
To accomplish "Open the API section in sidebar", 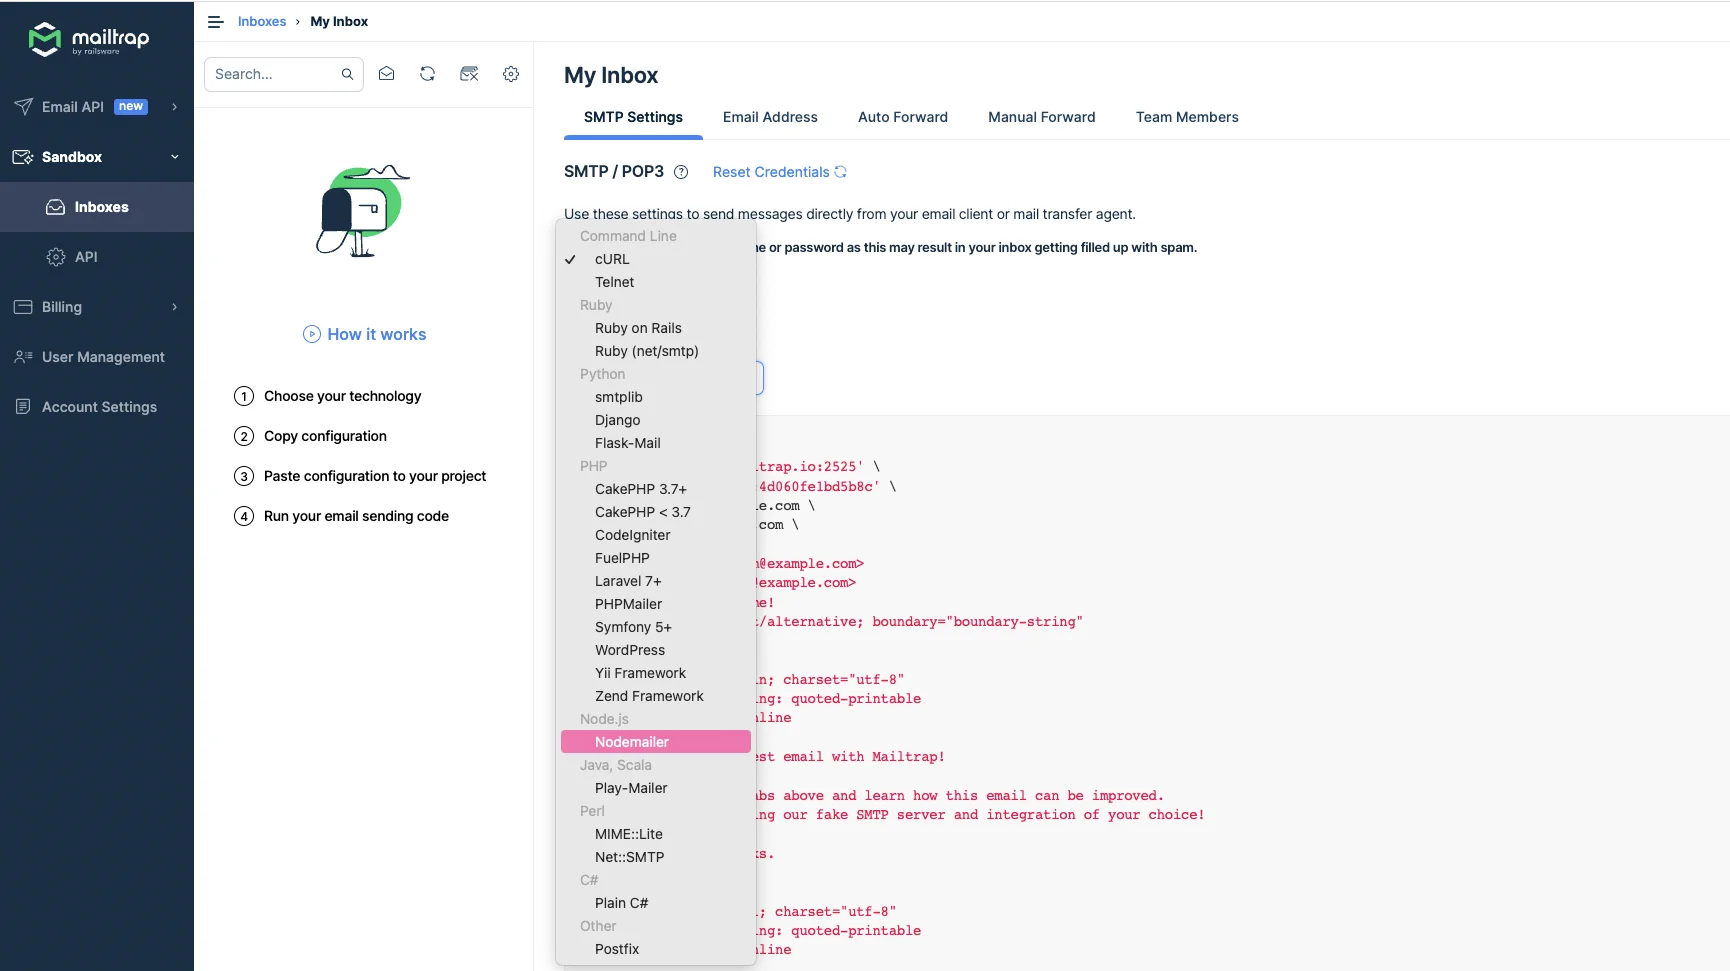I will [85, 257].
